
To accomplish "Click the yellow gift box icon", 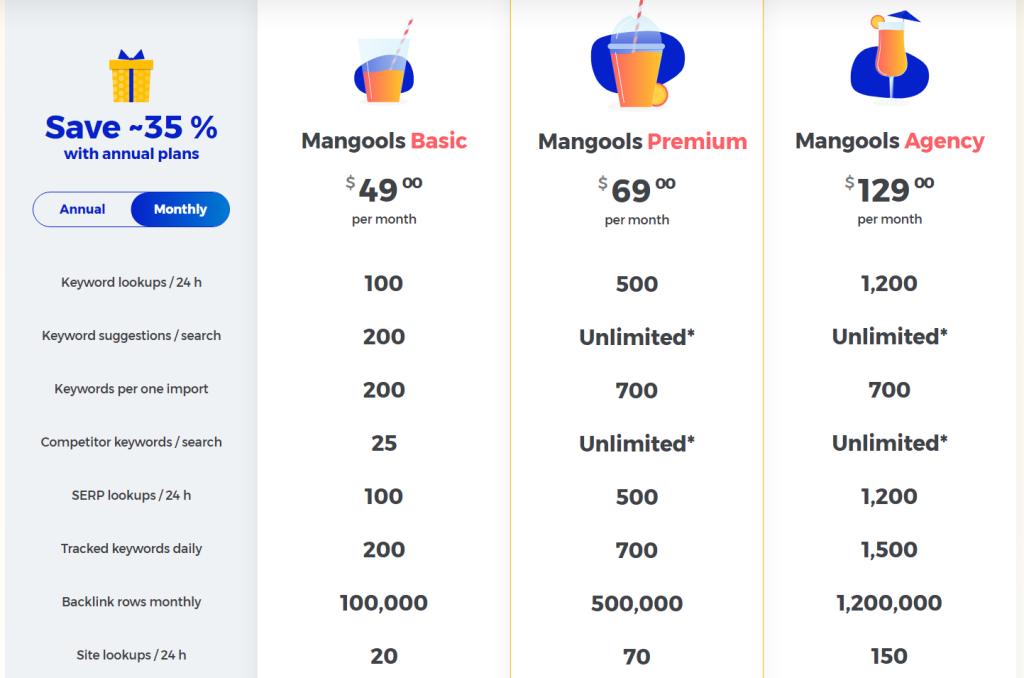I will (131, 76).
